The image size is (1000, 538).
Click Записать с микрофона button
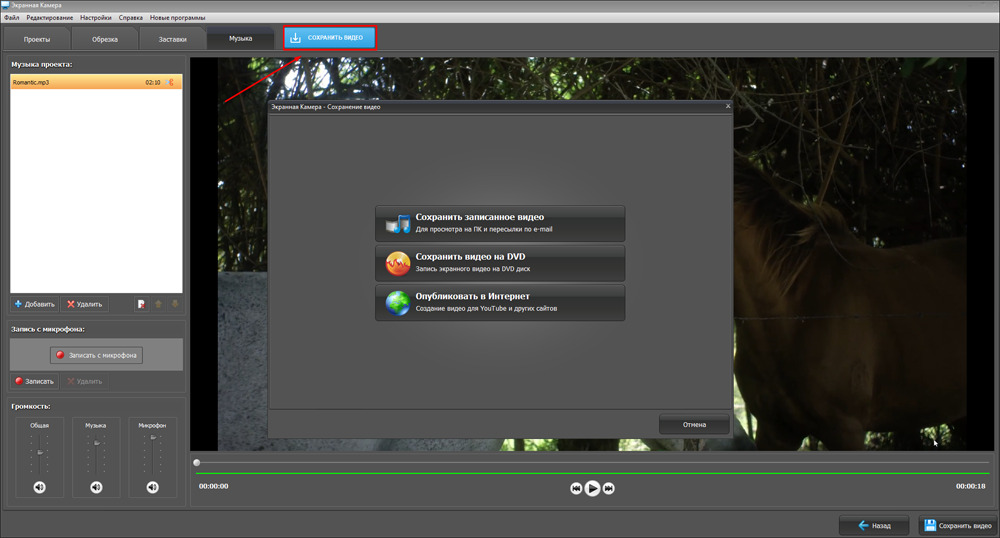tap(96, 355)
